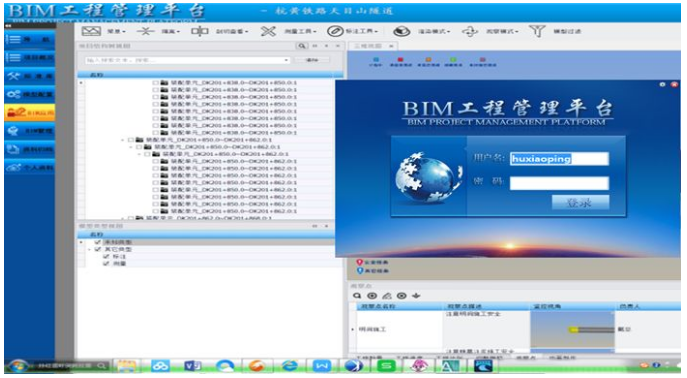Collapse the 其它类型 group in type panel
Image resolution: width=687 pixels, height=378 pixels.
coord(89,249)
